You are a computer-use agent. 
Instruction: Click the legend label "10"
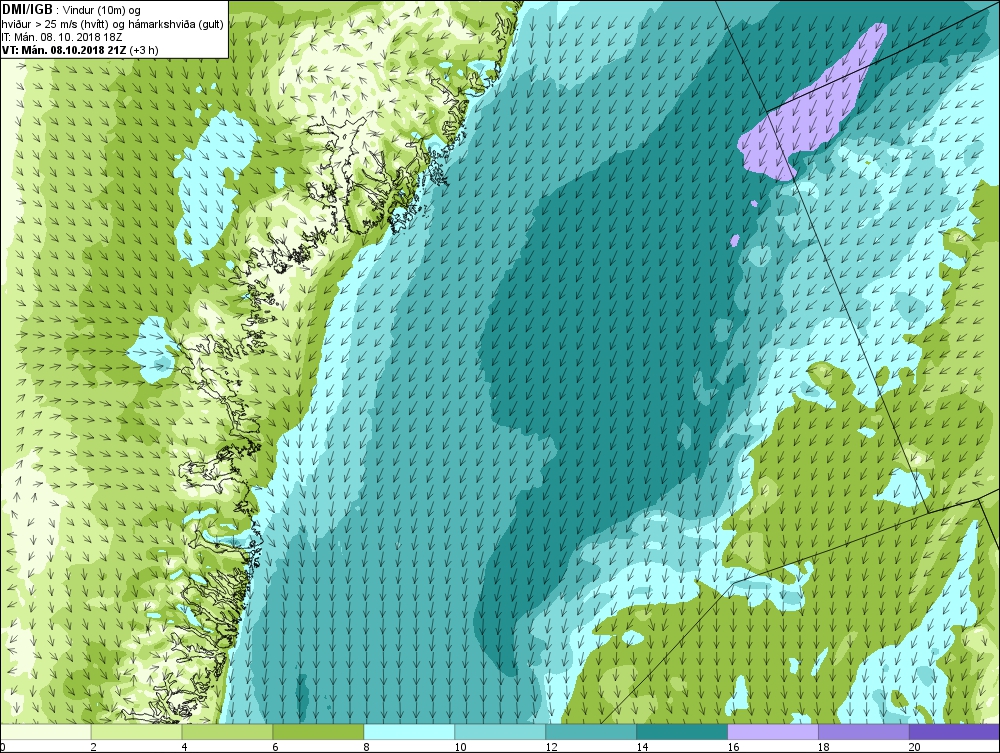click(x=460, y=747)
